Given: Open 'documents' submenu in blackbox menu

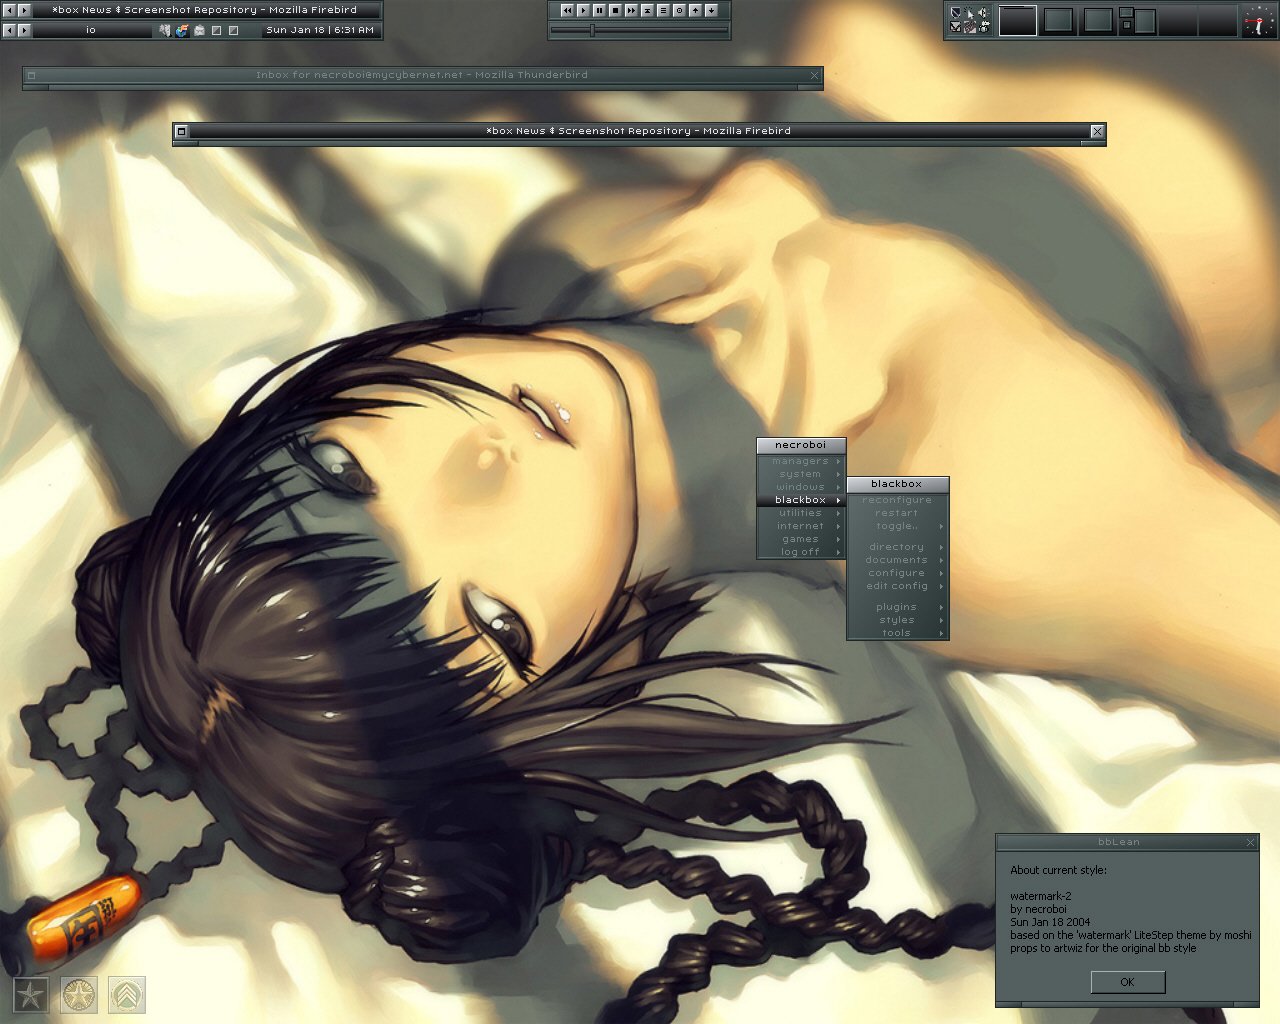Looking at the screenshot, I should click(897, 560).
